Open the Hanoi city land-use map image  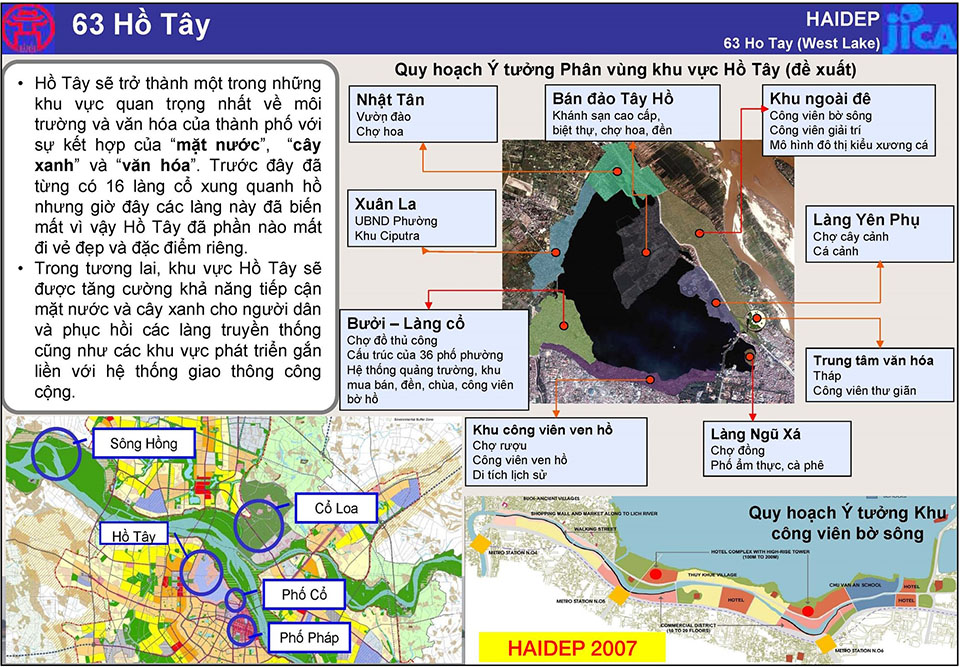[x=233, y=539]
